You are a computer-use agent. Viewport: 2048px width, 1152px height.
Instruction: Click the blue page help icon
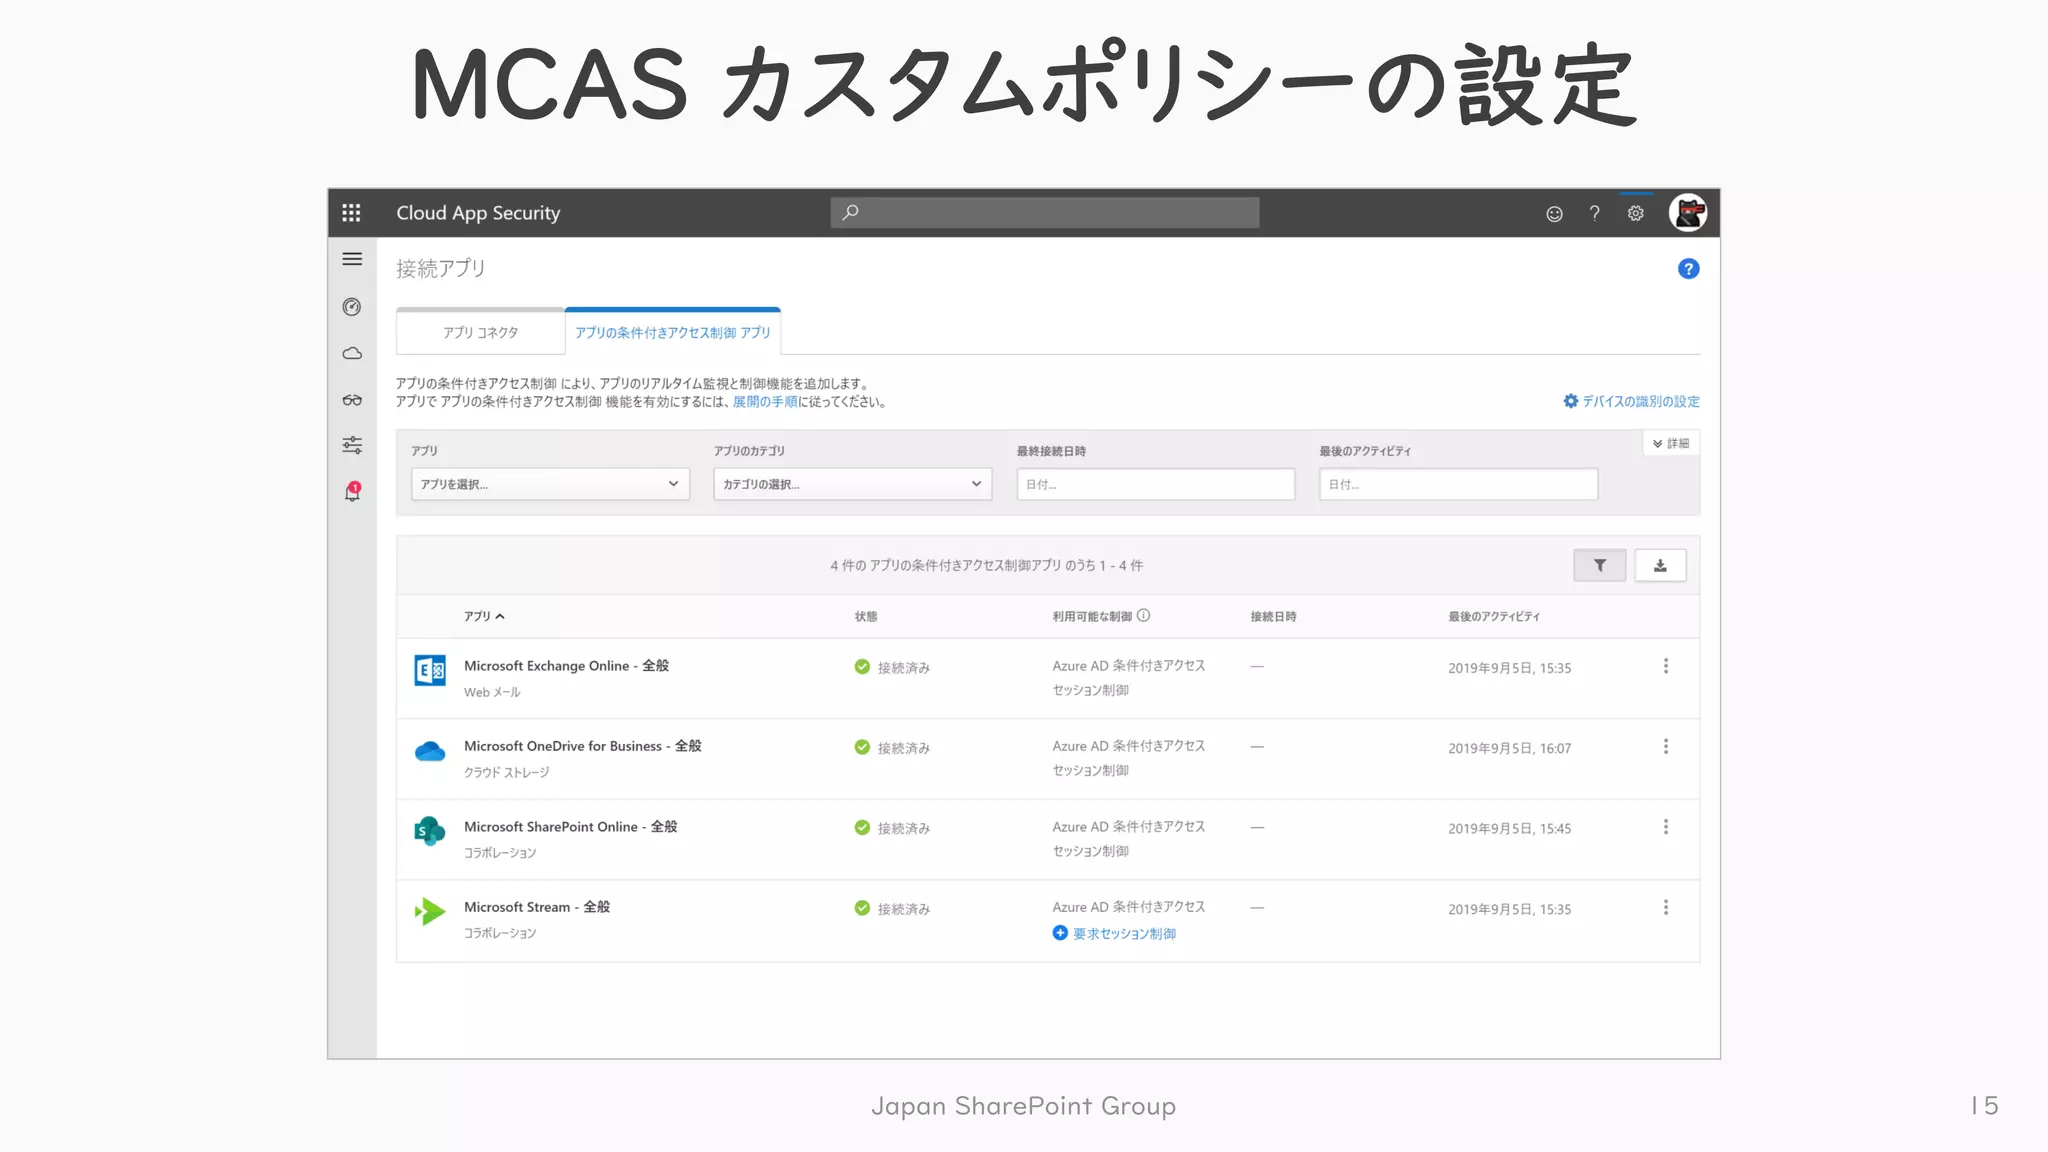tap(1688, 269)
